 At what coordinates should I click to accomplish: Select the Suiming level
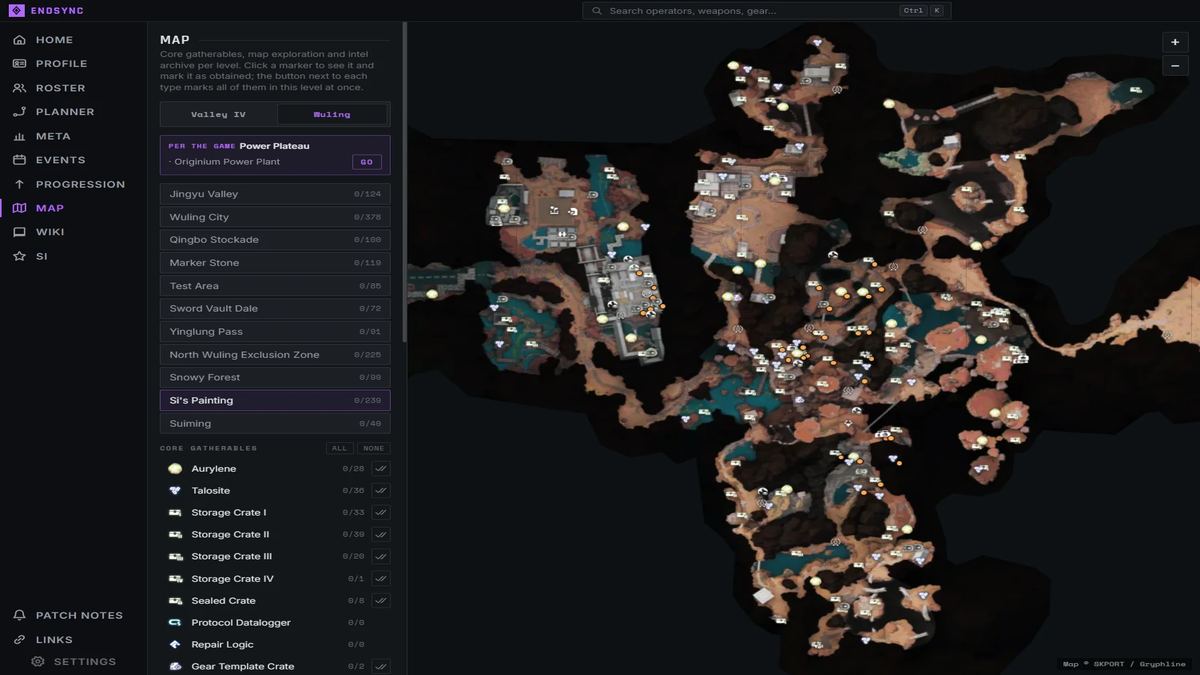point(275,424)
